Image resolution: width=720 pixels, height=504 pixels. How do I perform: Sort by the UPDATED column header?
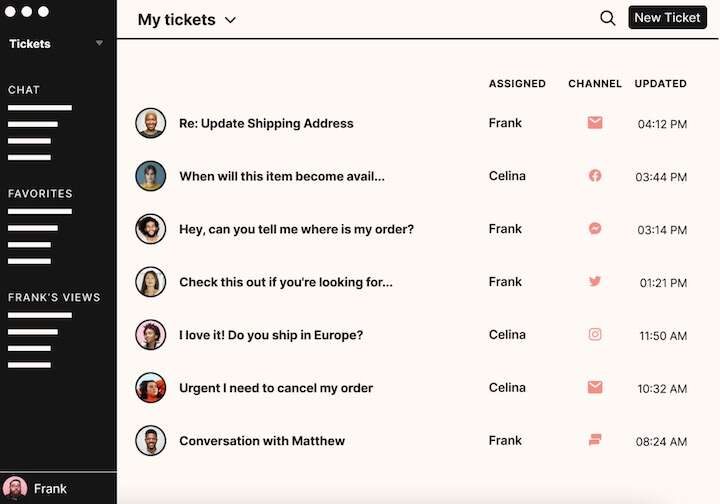660,84
